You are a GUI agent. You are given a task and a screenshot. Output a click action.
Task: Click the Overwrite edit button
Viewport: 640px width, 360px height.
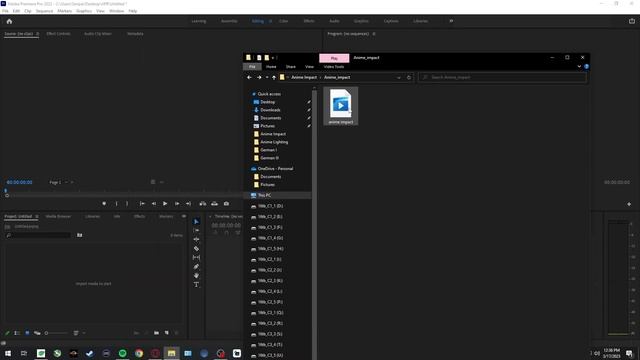click(x=214, y=204)
